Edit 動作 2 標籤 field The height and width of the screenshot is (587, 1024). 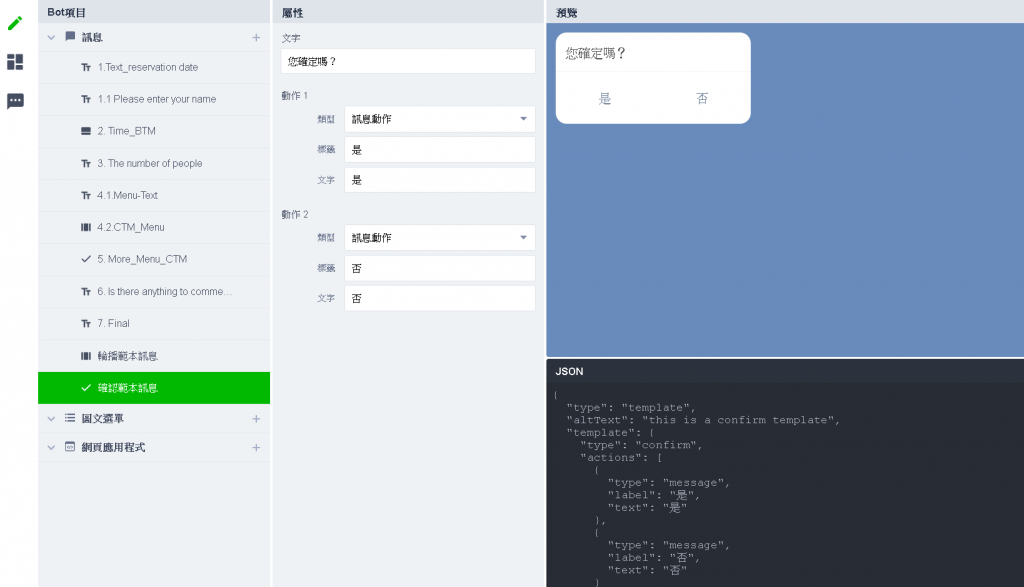(x=440, y=268)
